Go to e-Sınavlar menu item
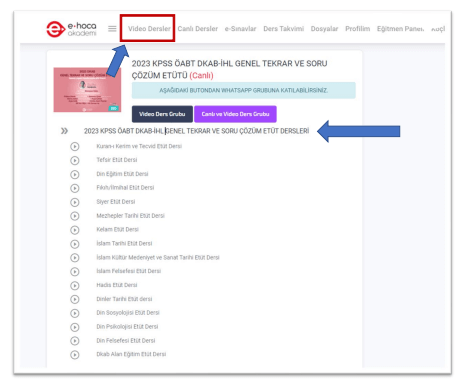The width and height of the screenshot is (467, 382). pos(240,29)
